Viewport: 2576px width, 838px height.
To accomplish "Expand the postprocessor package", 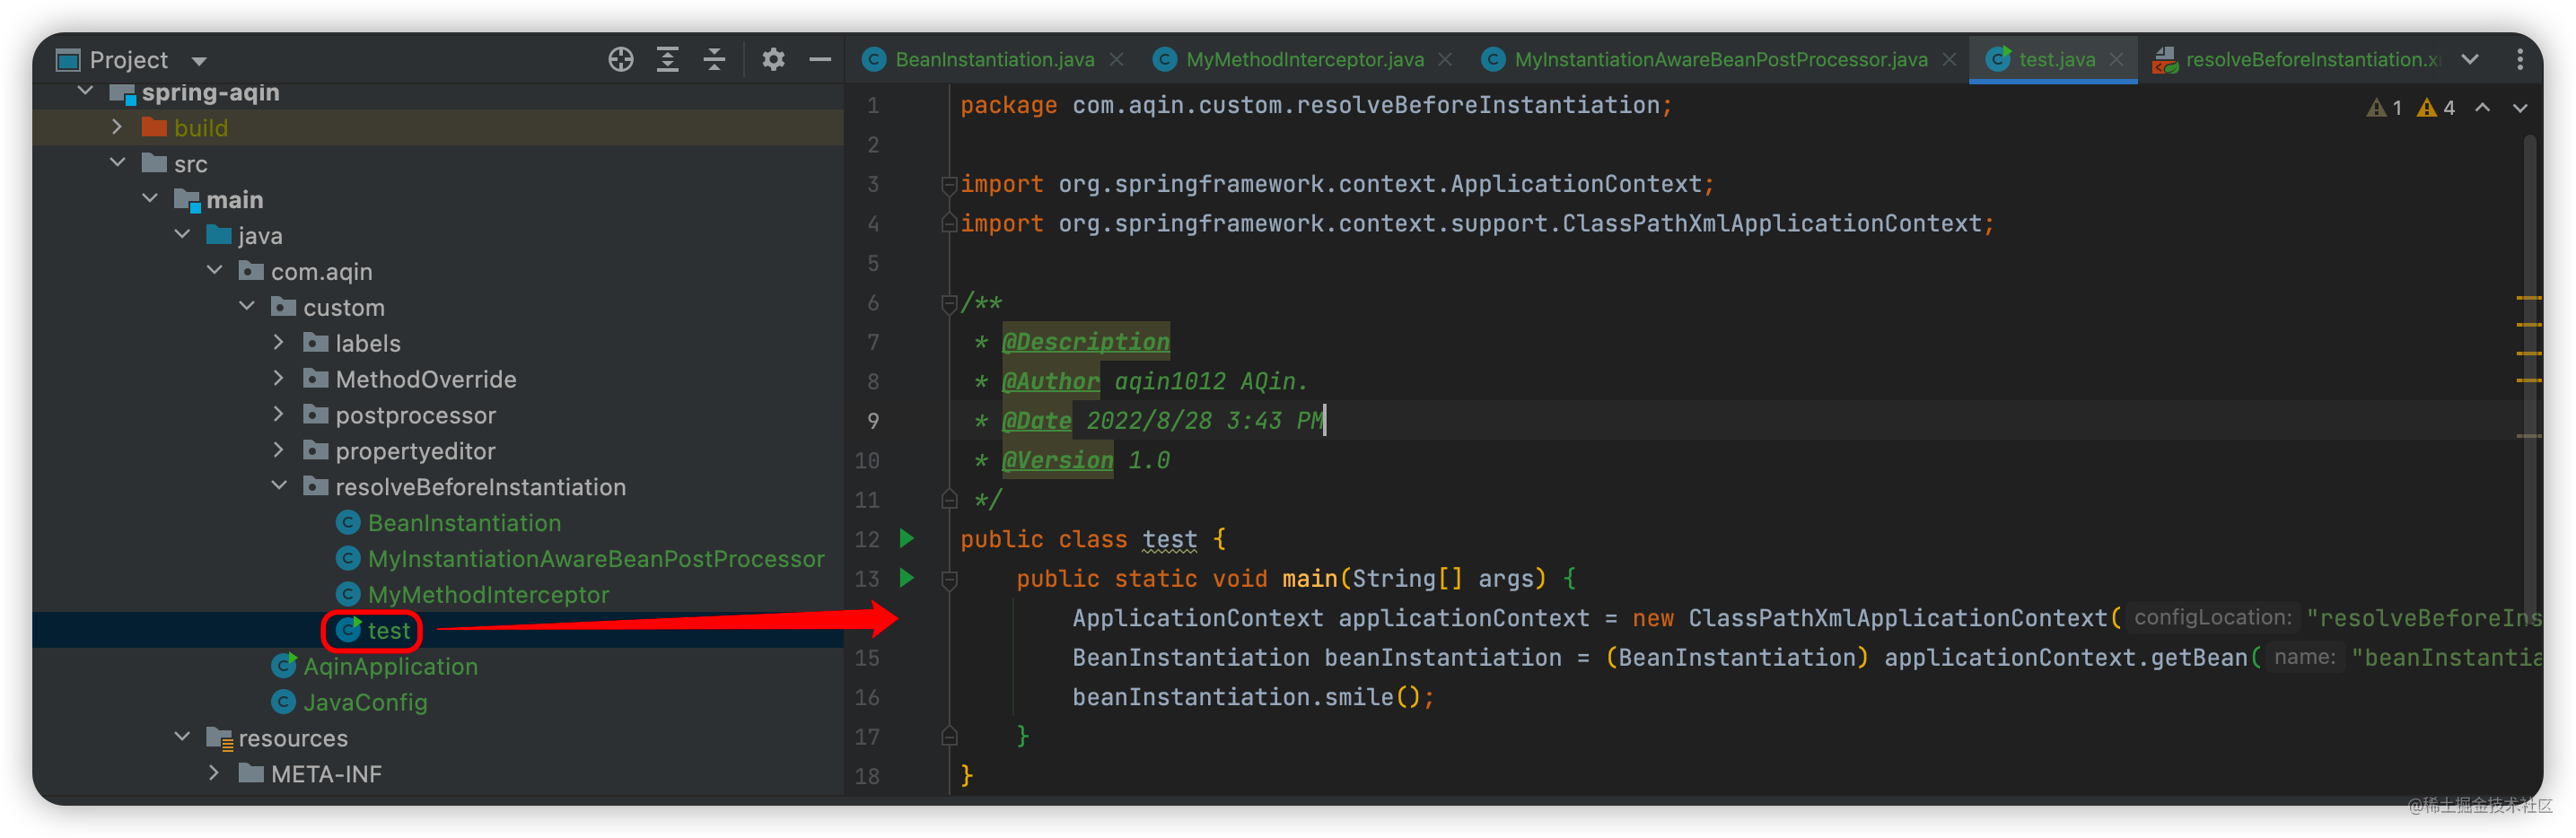I will [279, 415].
